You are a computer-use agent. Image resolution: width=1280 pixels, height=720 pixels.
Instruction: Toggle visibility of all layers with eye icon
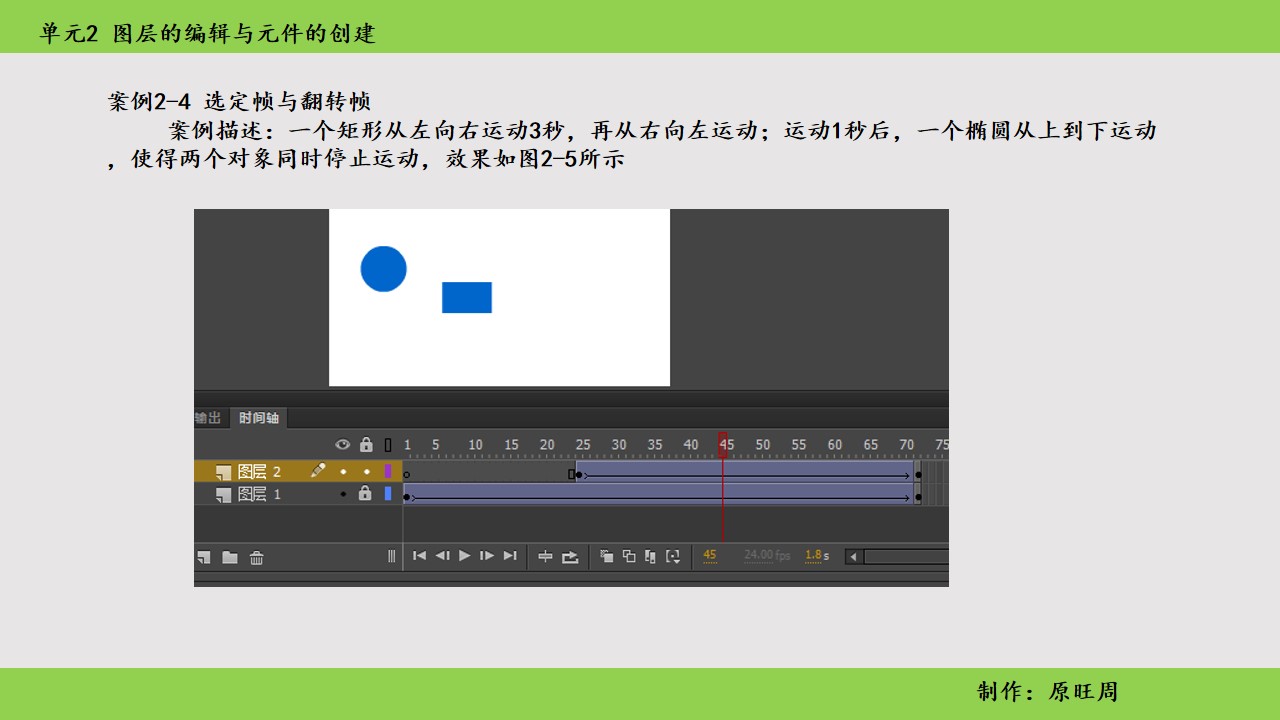point(343,445)
